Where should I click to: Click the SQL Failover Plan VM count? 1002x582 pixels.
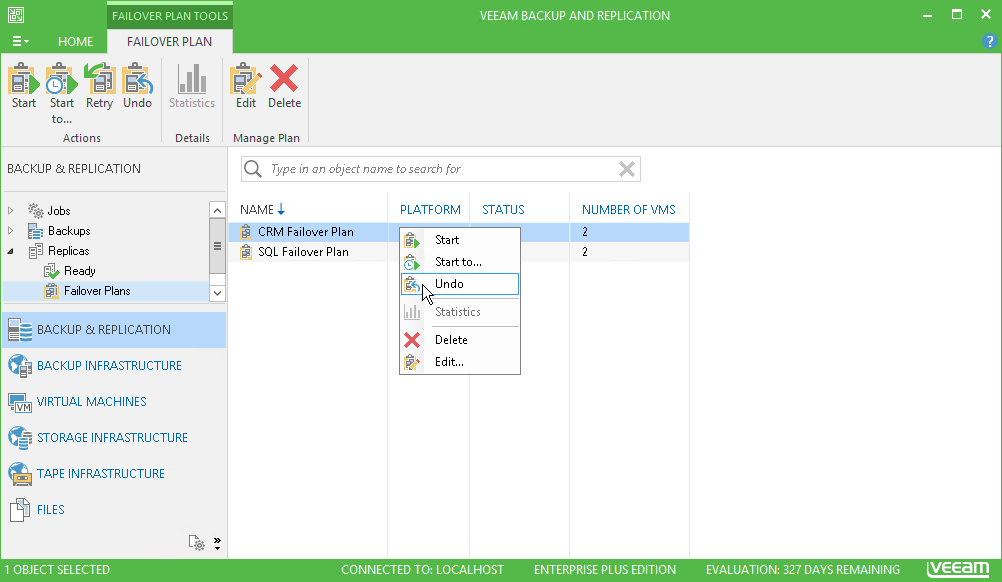coord(585,252)
